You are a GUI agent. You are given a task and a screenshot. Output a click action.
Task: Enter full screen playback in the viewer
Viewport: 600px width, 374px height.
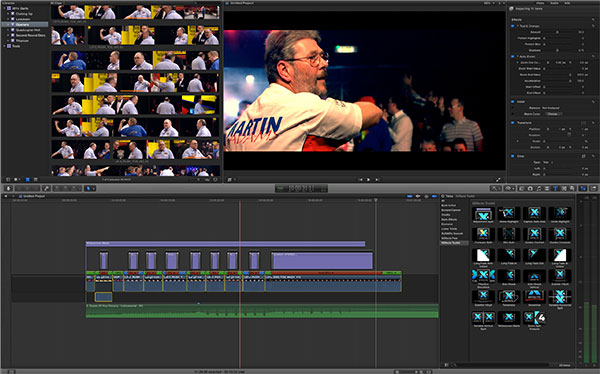pyautogui.click(x=498, y=179)
